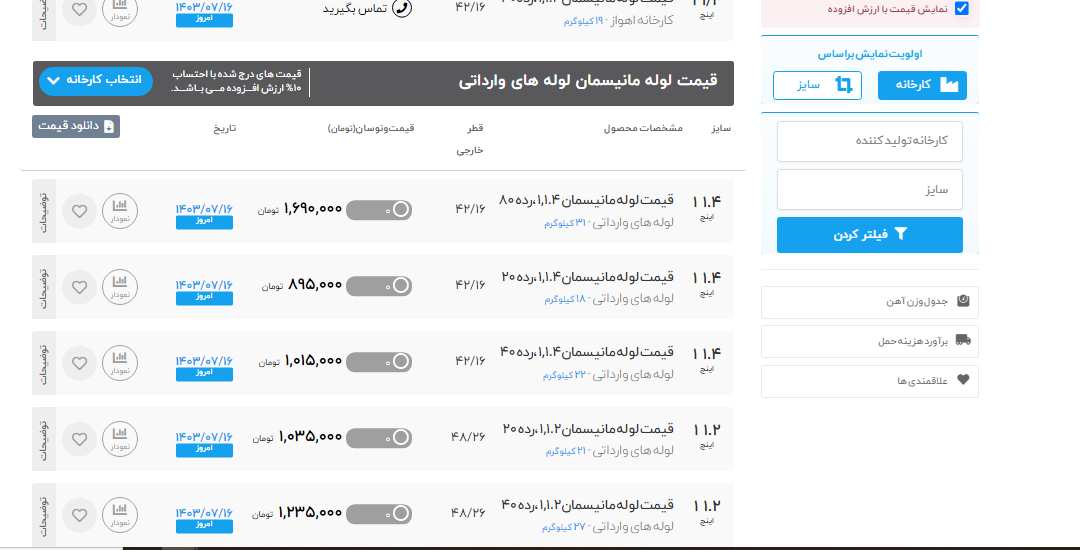
Task: Expand توضیحات for 1,015,000 toman row
Action: 43,362
